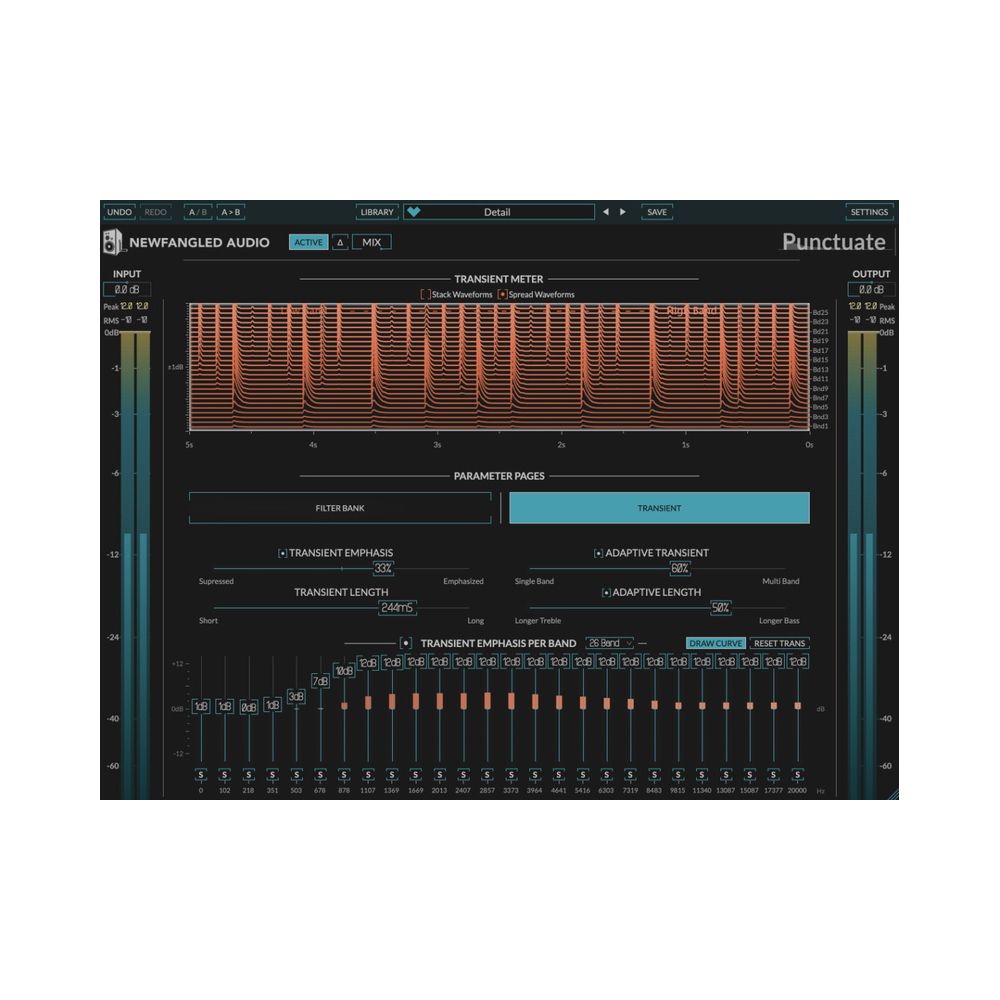Click the delta listen button

pyautogui.click(x=339, y=242)
